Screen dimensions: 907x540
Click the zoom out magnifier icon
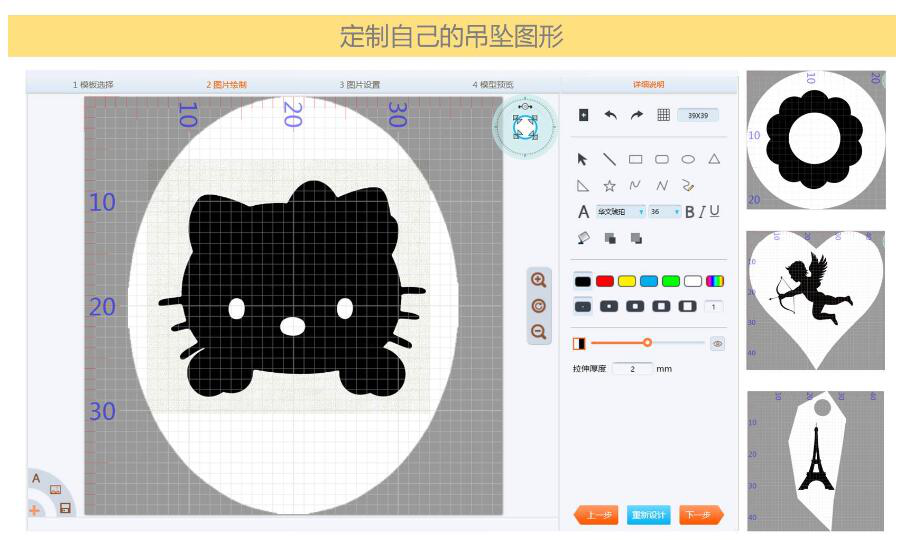539,332
